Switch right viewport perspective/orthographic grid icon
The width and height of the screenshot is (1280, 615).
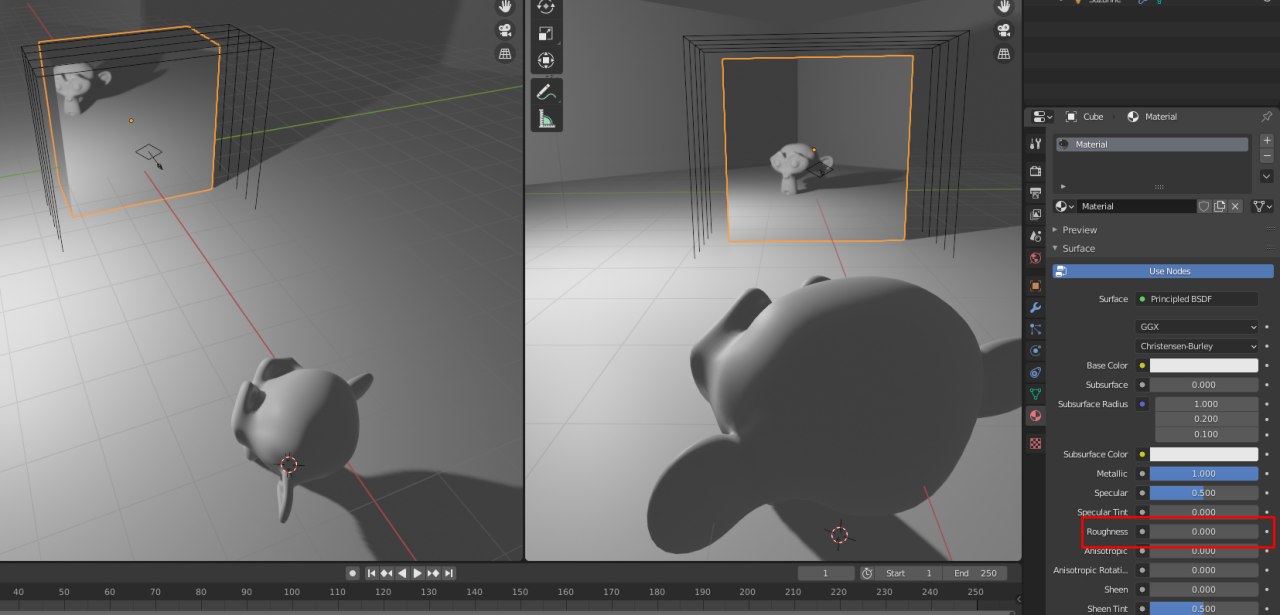click(1004, 53)
